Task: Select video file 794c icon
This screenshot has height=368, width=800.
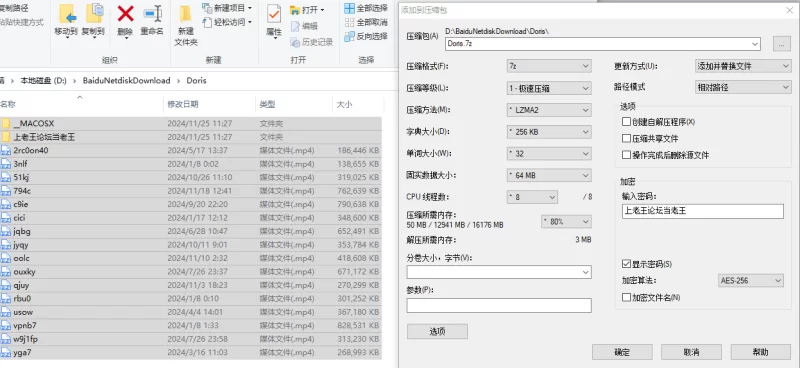Action: [x=6, y=191]
